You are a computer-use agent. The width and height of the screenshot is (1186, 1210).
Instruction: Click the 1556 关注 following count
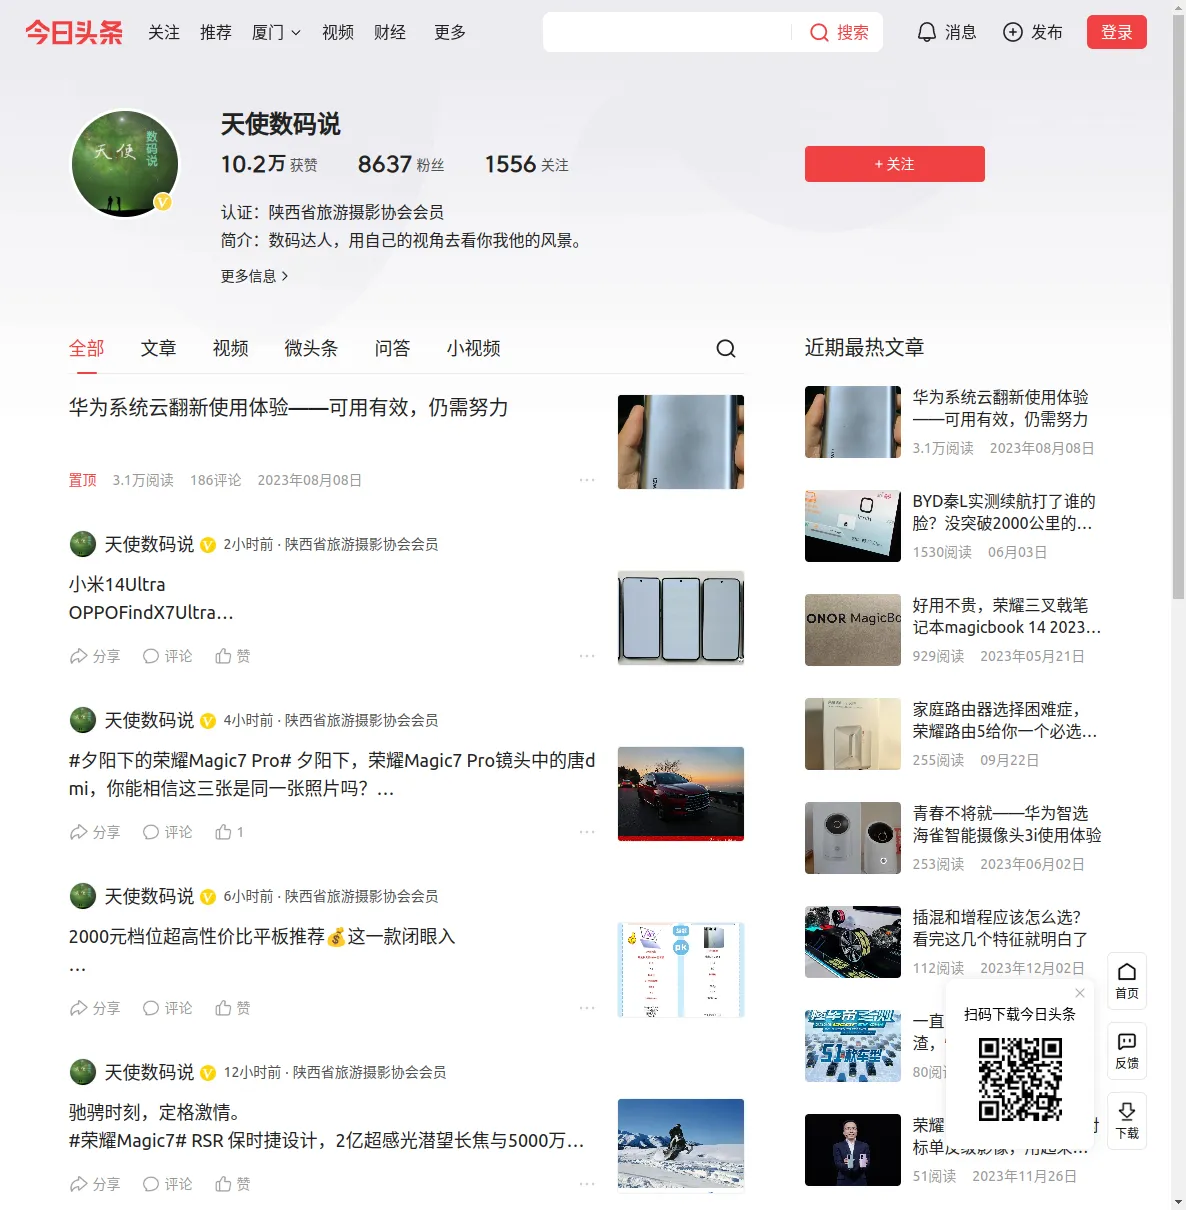click(x=527, y=164)
